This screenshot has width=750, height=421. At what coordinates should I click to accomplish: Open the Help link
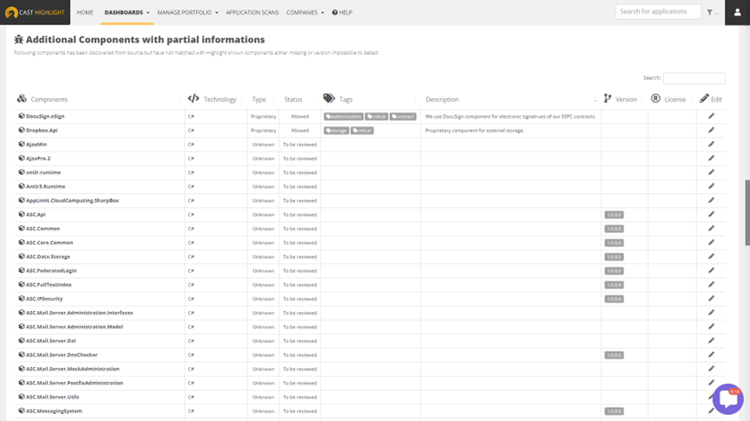click(x=342, y=13)
